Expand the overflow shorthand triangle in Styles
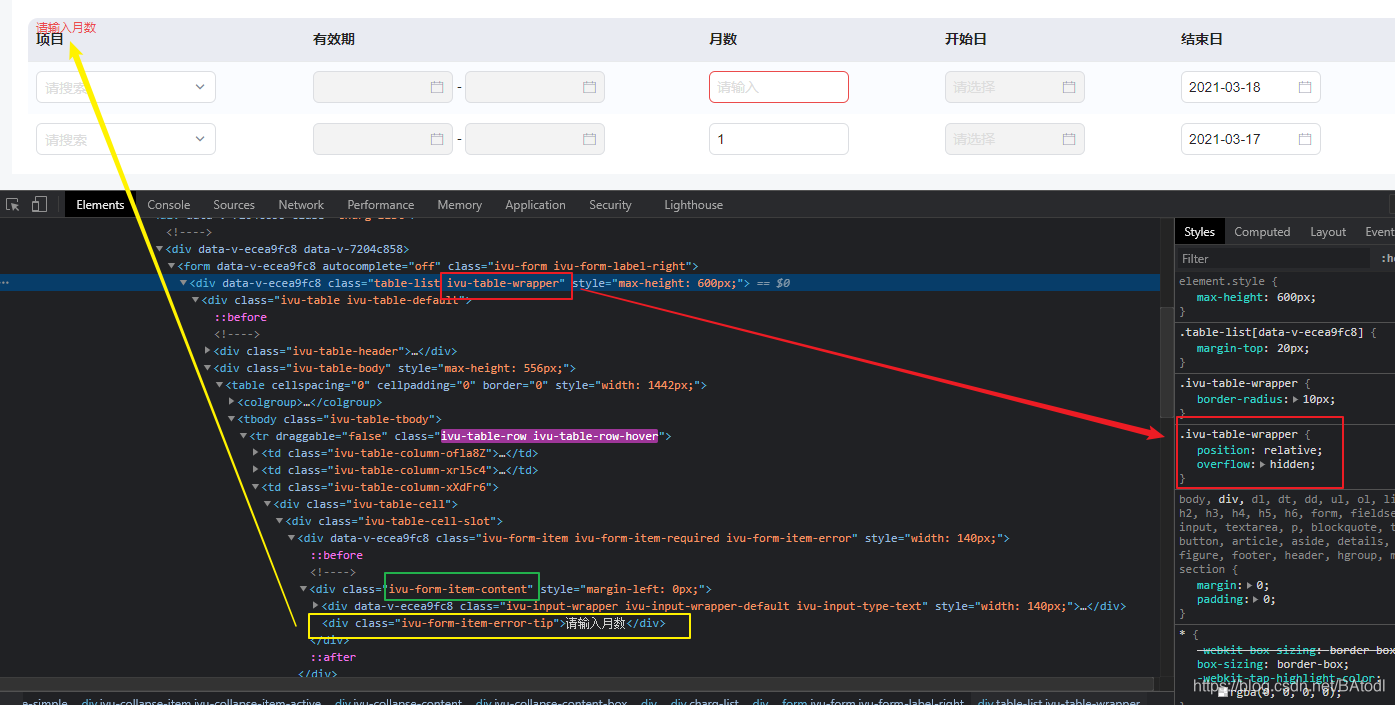The height and width of the screenshot is (705, 1395). coord(1263,465)
